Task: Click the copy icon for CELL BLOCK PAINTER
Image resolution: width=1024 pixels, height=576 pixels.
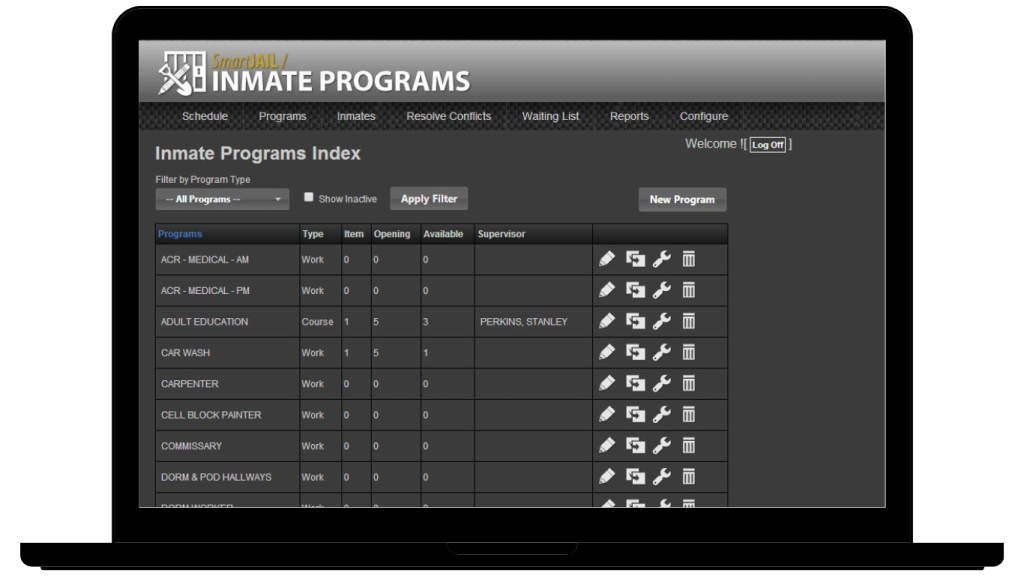Action: (x=633, y=414)
